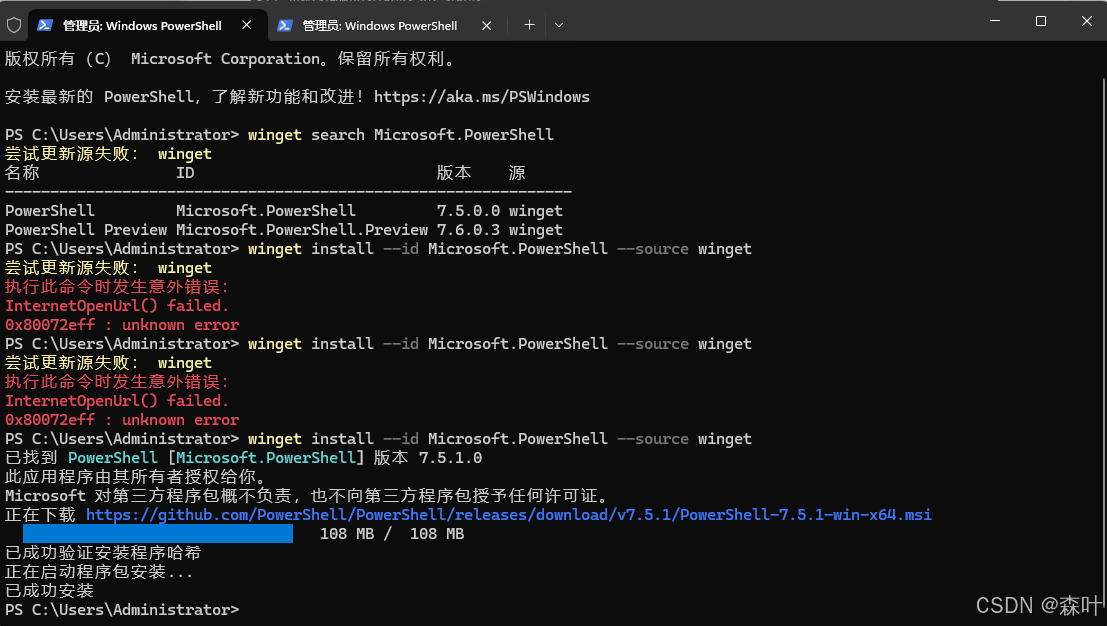
Task: Open the https://aka.ms/PSWindows link
Action: coord(481,97)
